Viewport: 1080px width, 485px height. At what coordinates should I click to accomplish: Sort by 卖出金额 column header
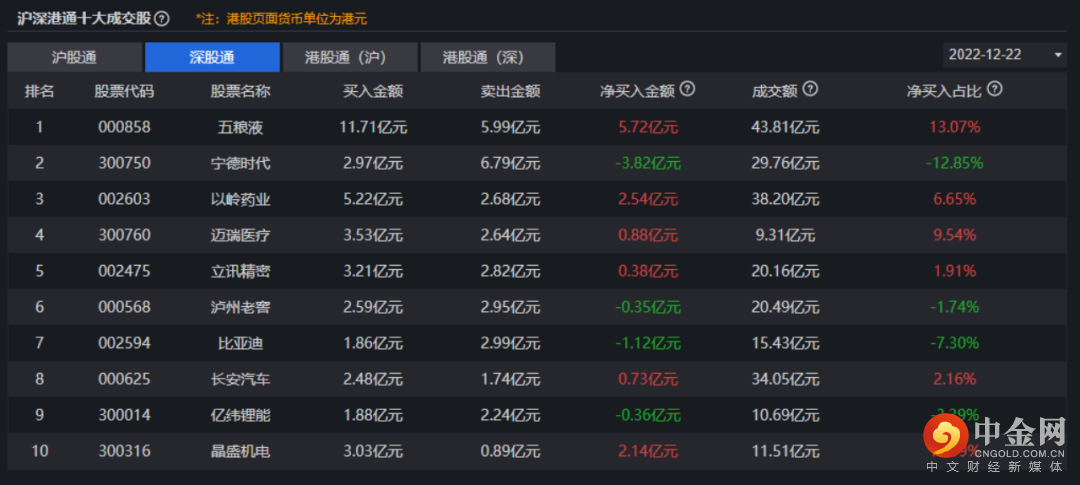(510, 91)
